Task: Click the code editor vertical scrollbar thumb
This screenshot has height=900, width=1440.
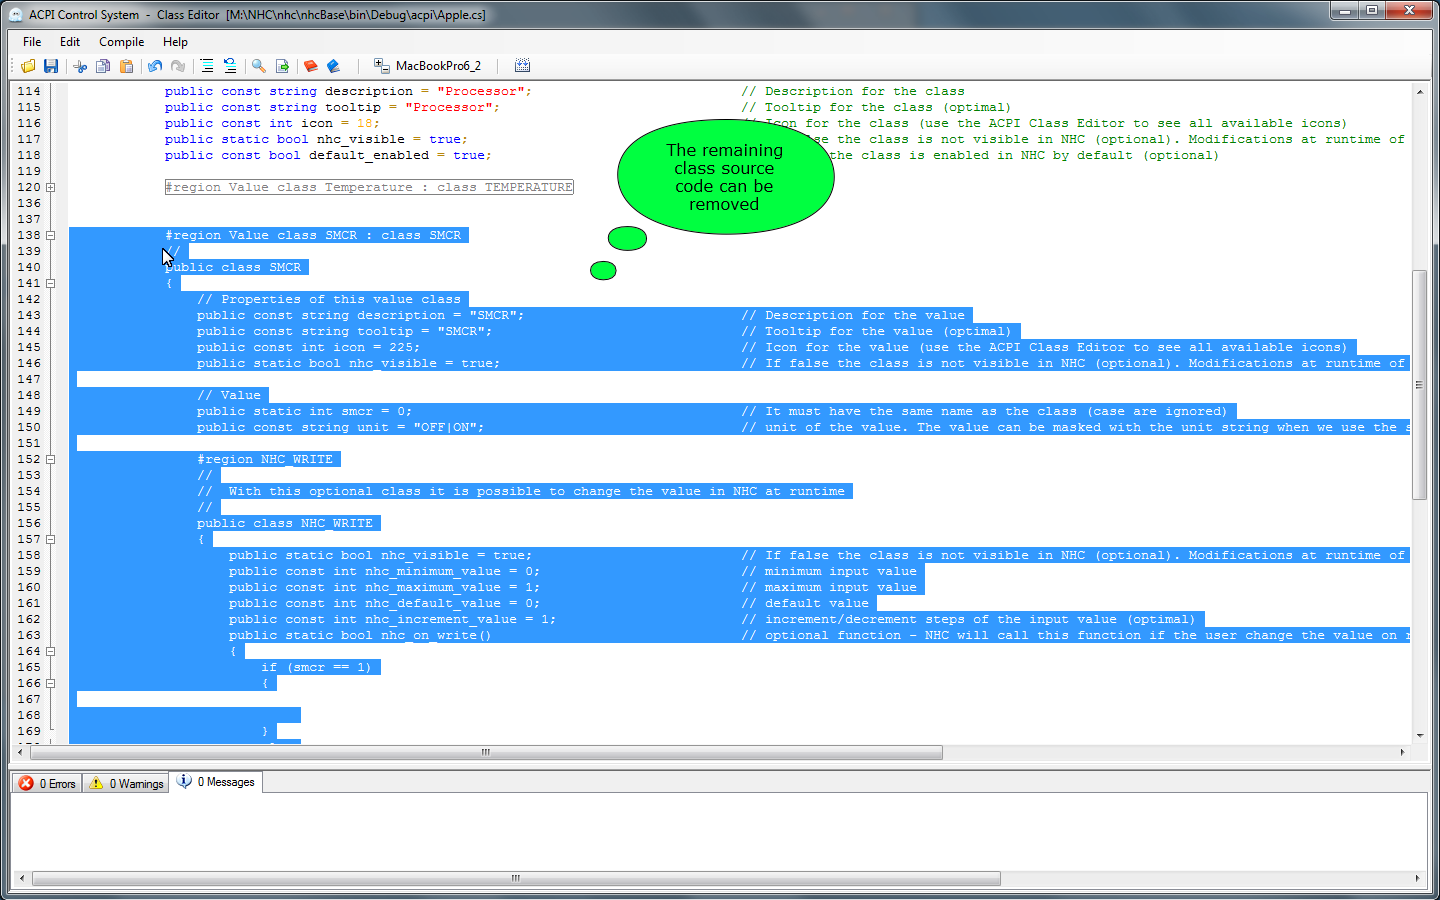Action: click(x=1419, y=385)
